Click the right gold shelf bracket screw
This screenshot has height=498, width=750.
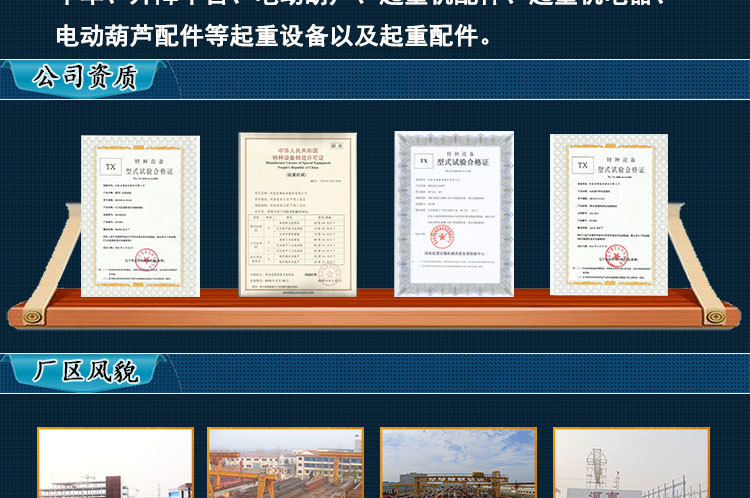(715, 316)
